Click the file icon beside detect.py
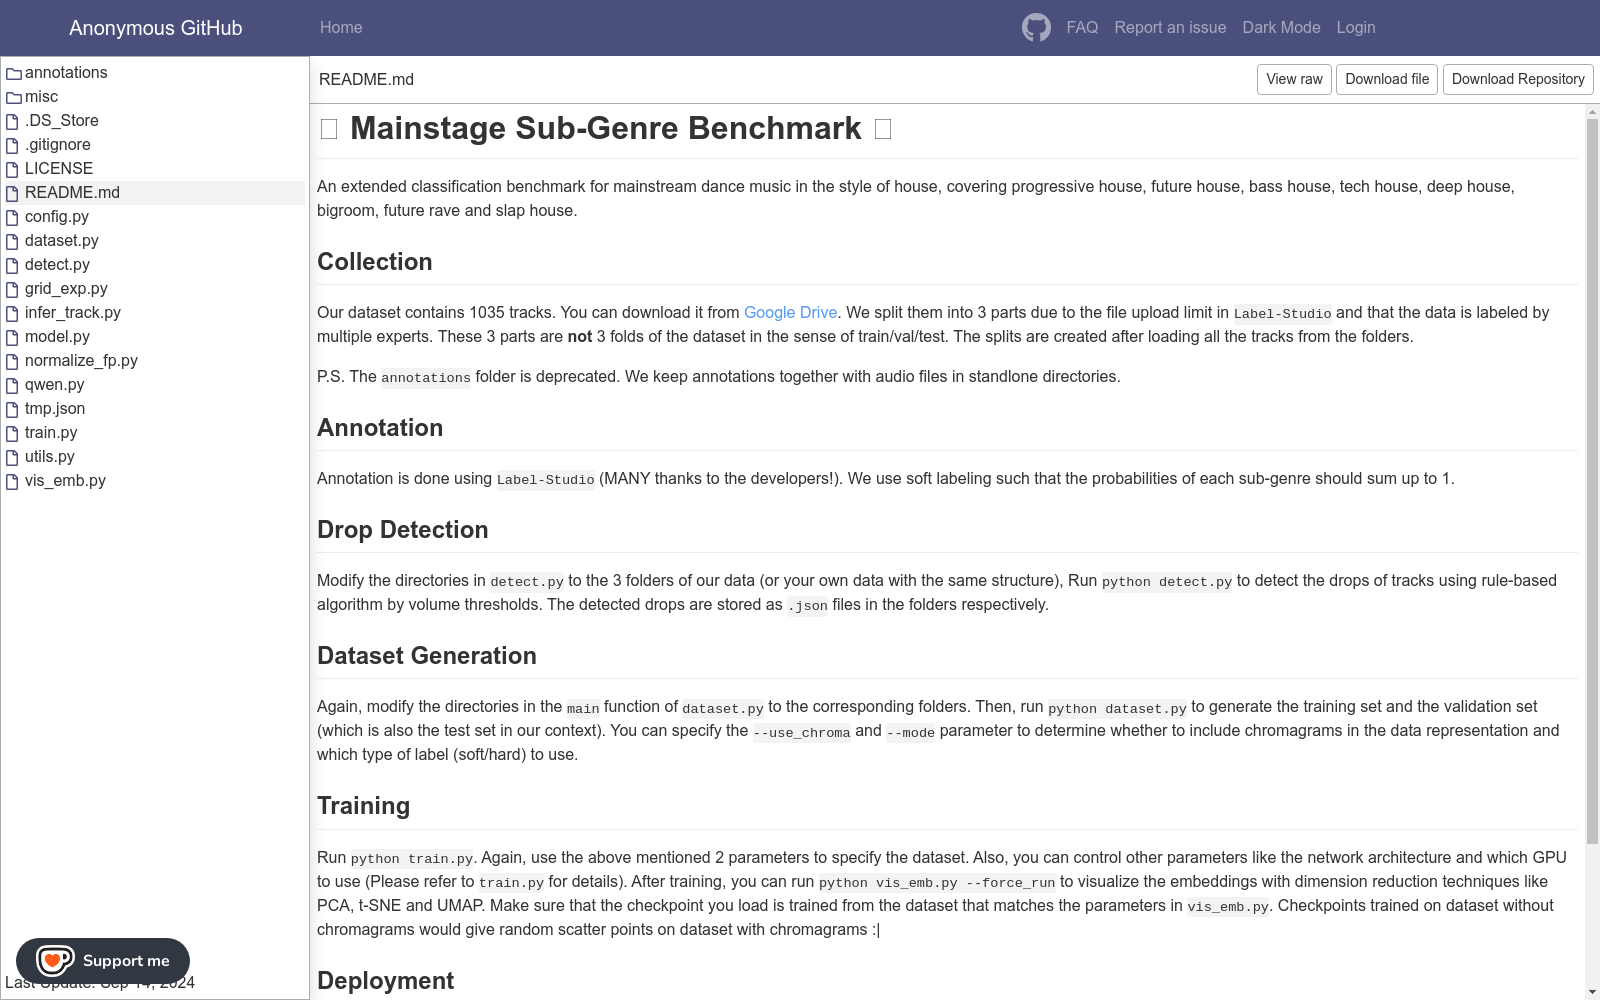Image resolution: width=1600 pixels, height=1000 pixels. pos(13,265)
